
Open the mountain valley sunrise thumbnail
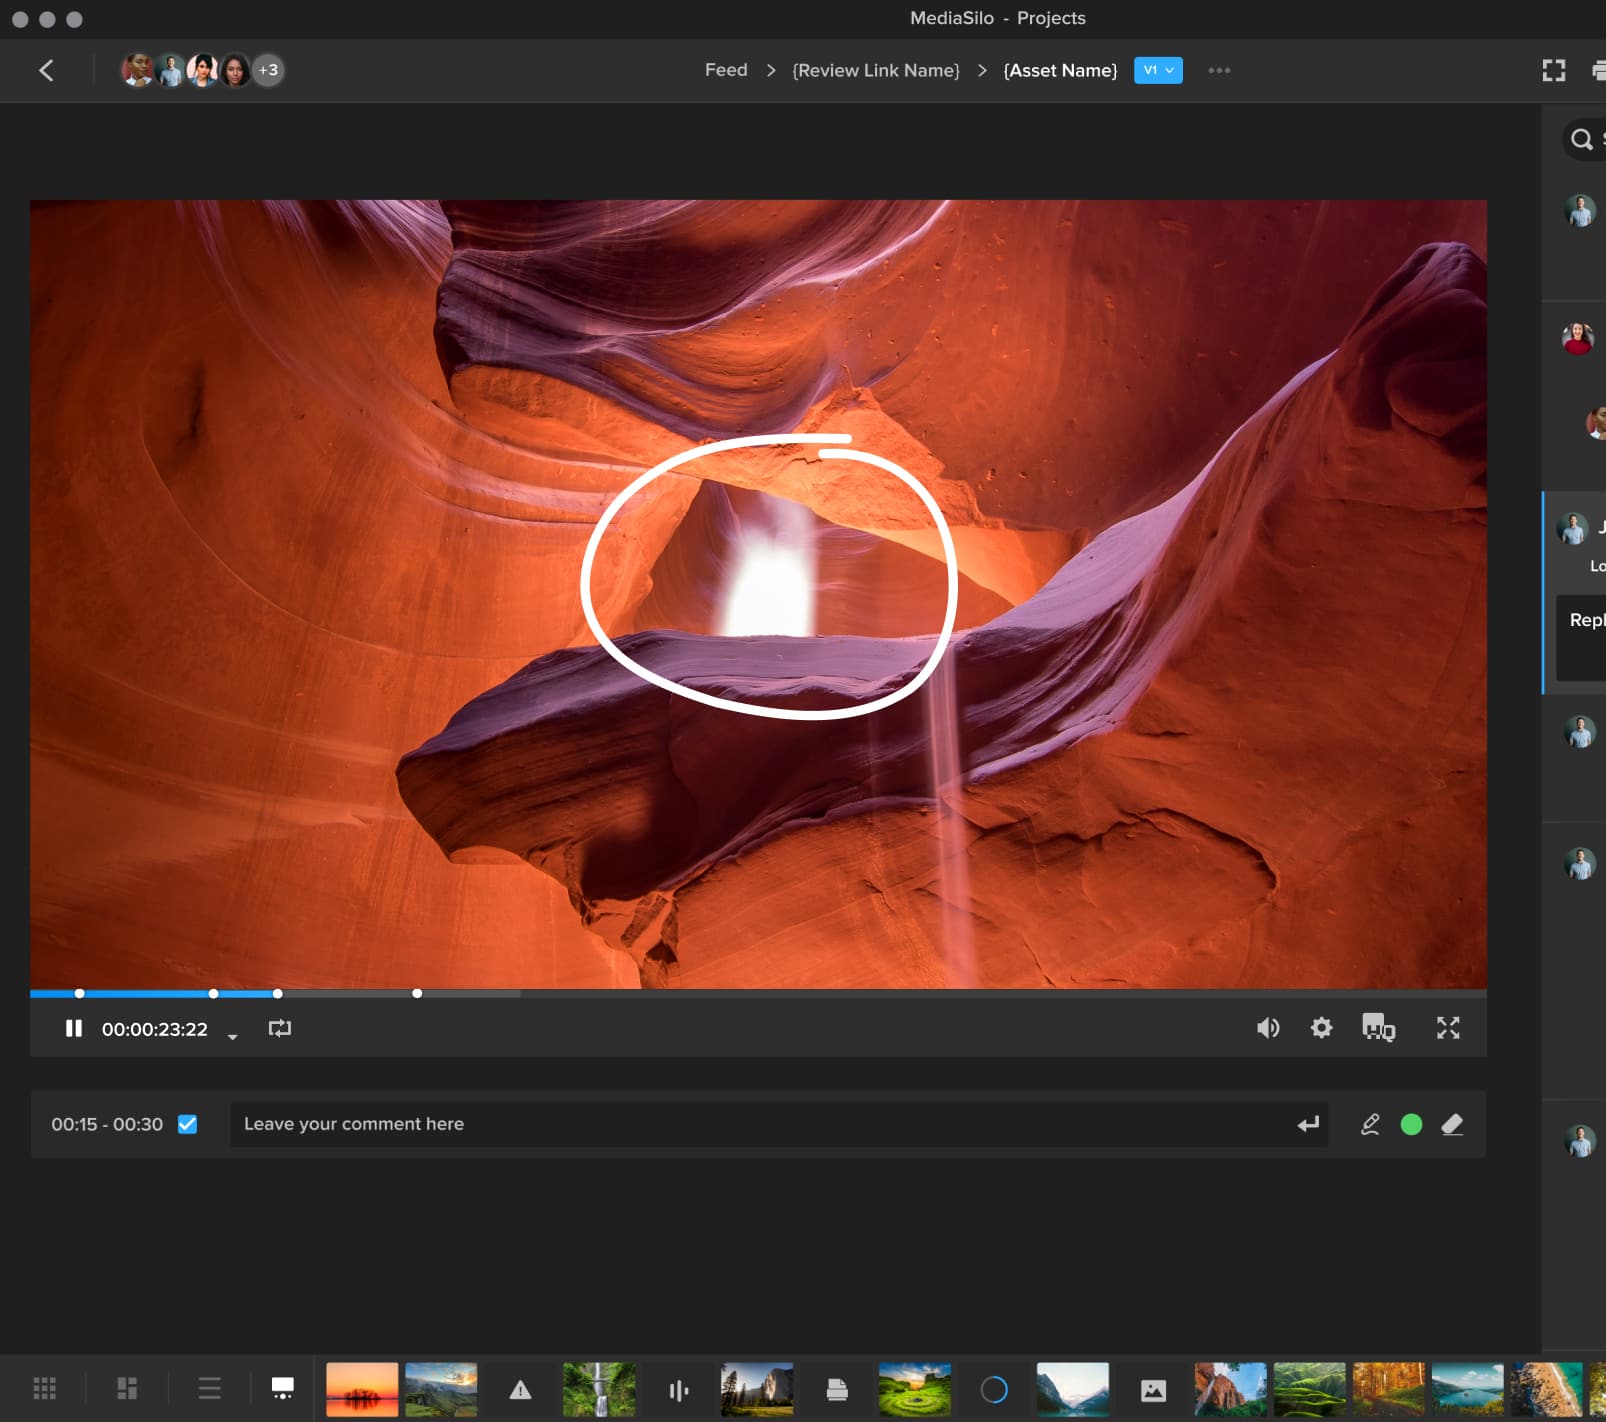[x=441, y=1388]
